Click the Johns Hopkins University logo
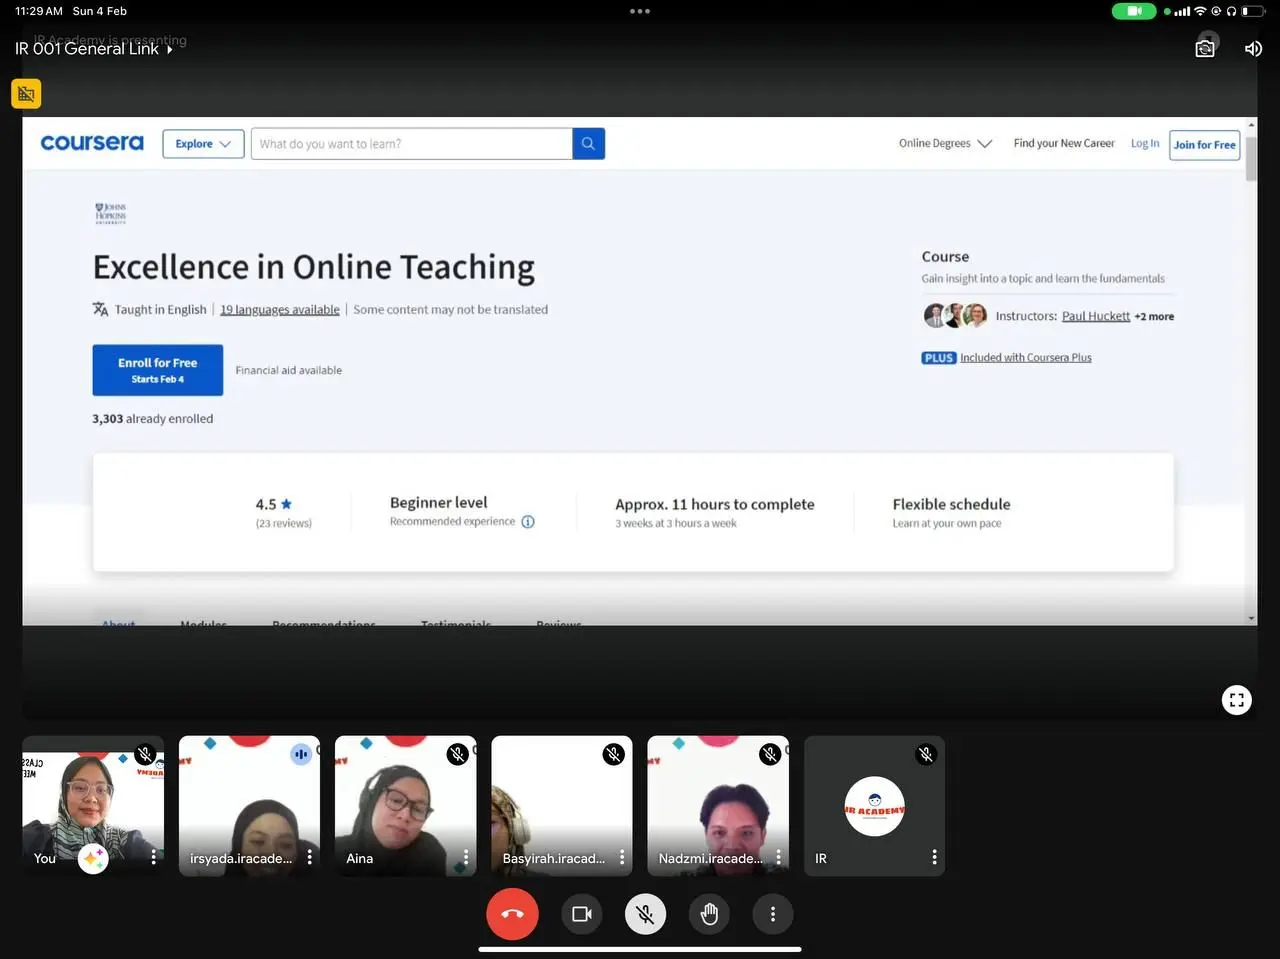The height and width of the screenshot is (959, 1280). [x=110, y=213]
